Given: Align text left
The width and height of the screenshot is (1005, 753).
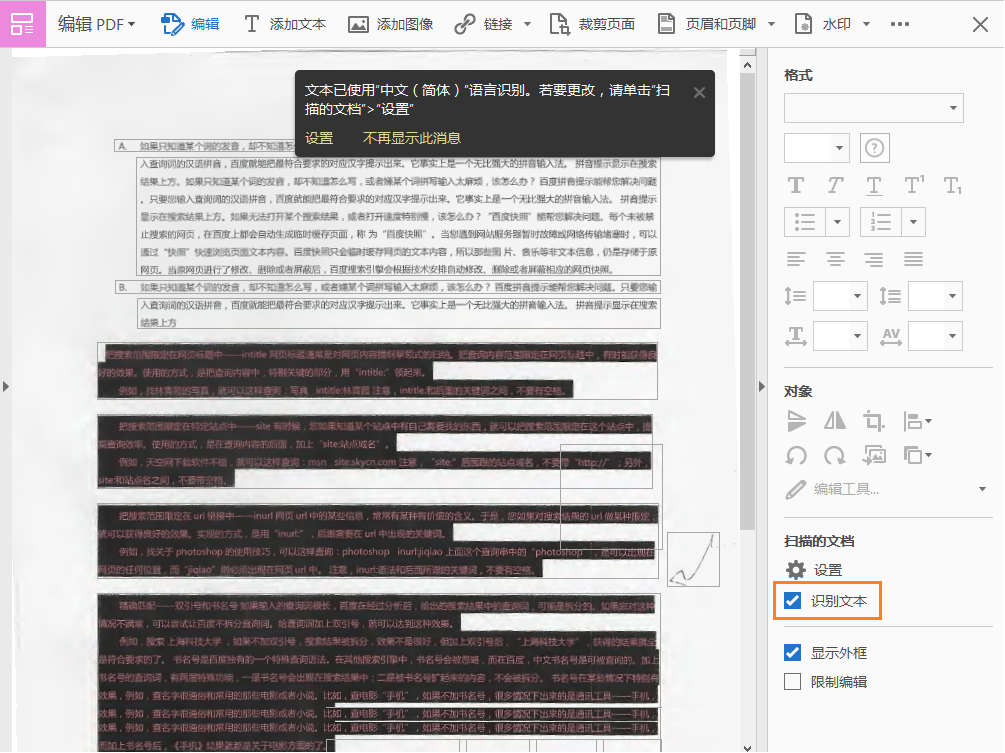Looking at the screenshot, I should (x=796, y=259).
